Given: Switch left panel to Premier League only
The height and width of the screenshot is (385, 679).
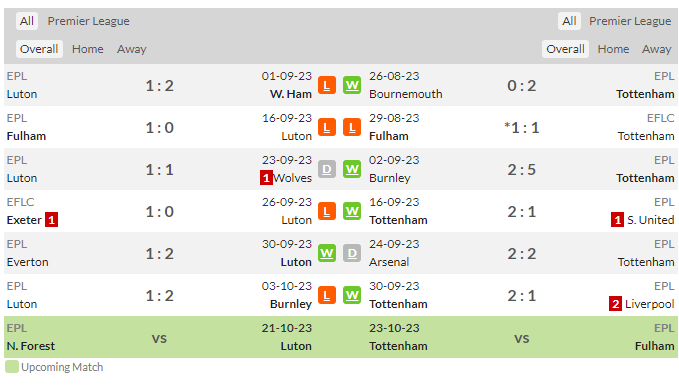Looking at the screenshot, I should tap(88, 21).
